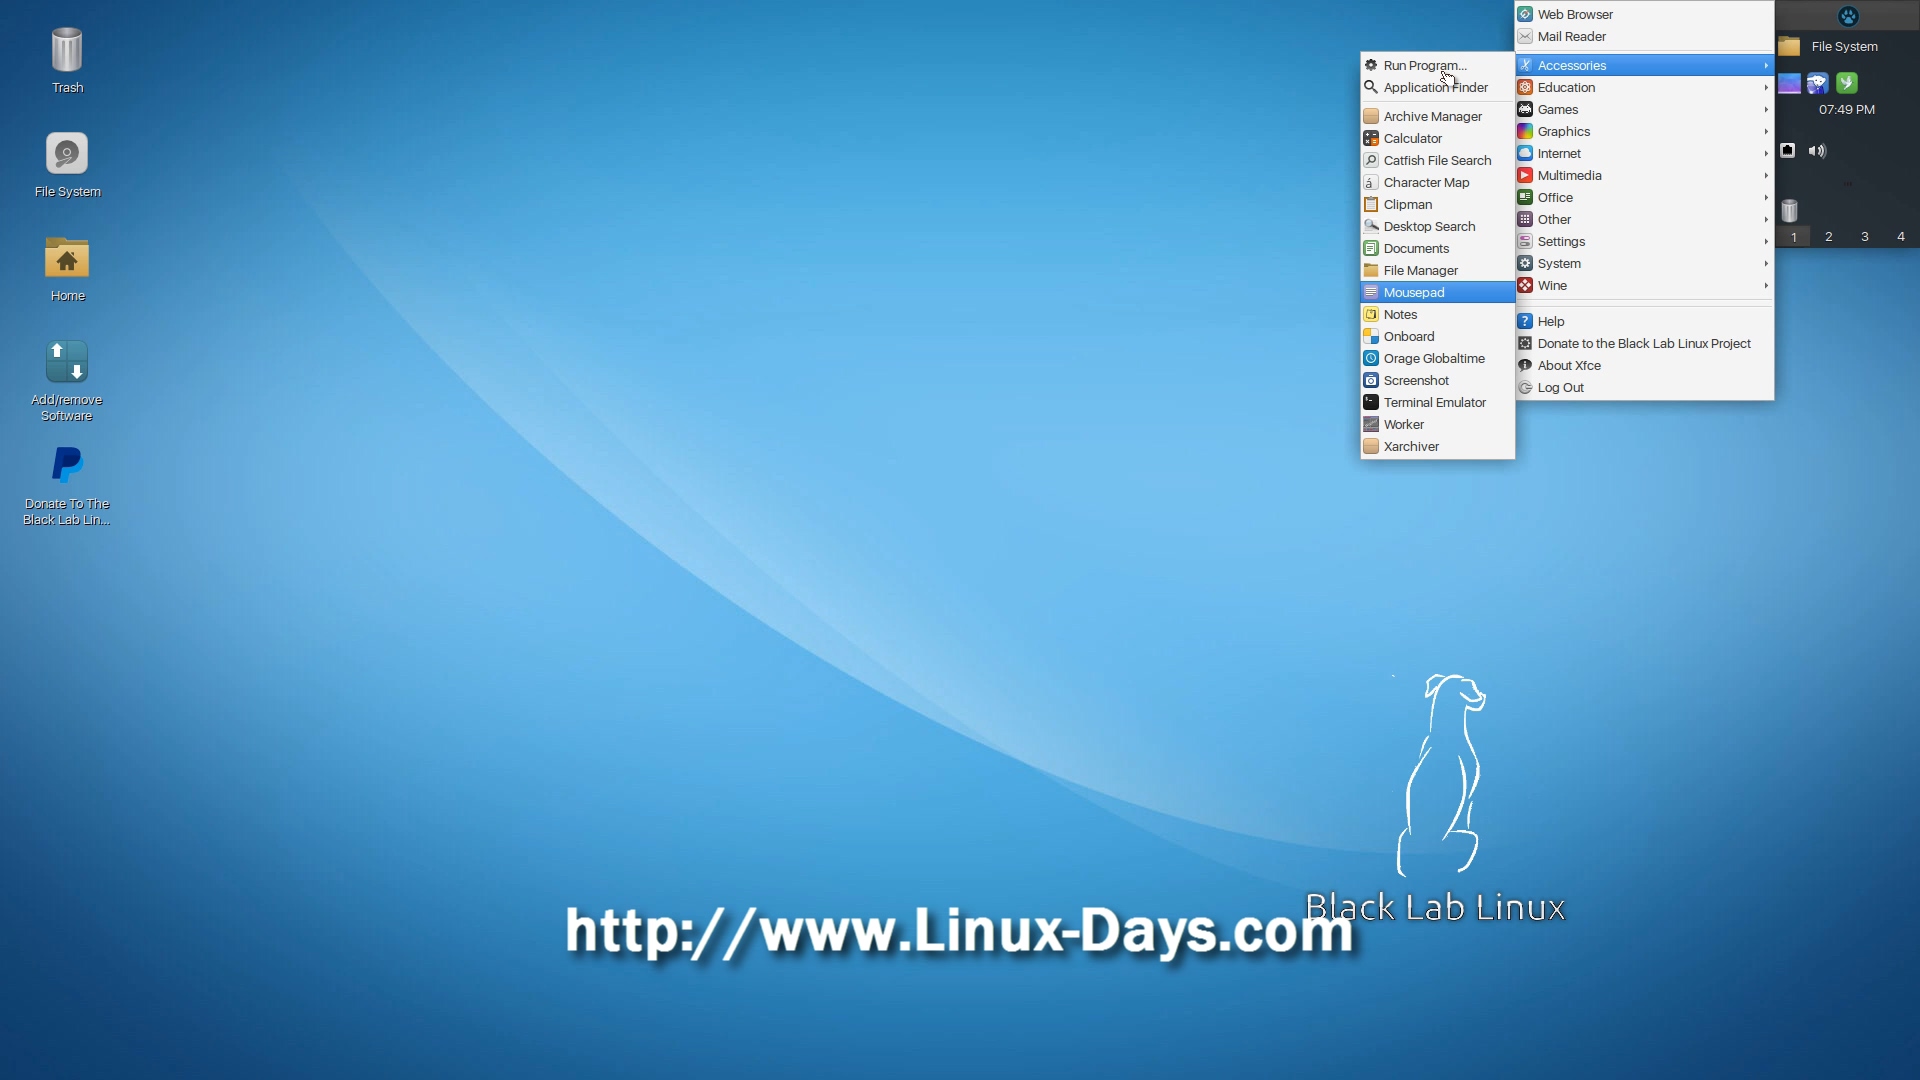Click the purple show desktop panel icon
1920x1080 pixels.
click(1790, 83)
